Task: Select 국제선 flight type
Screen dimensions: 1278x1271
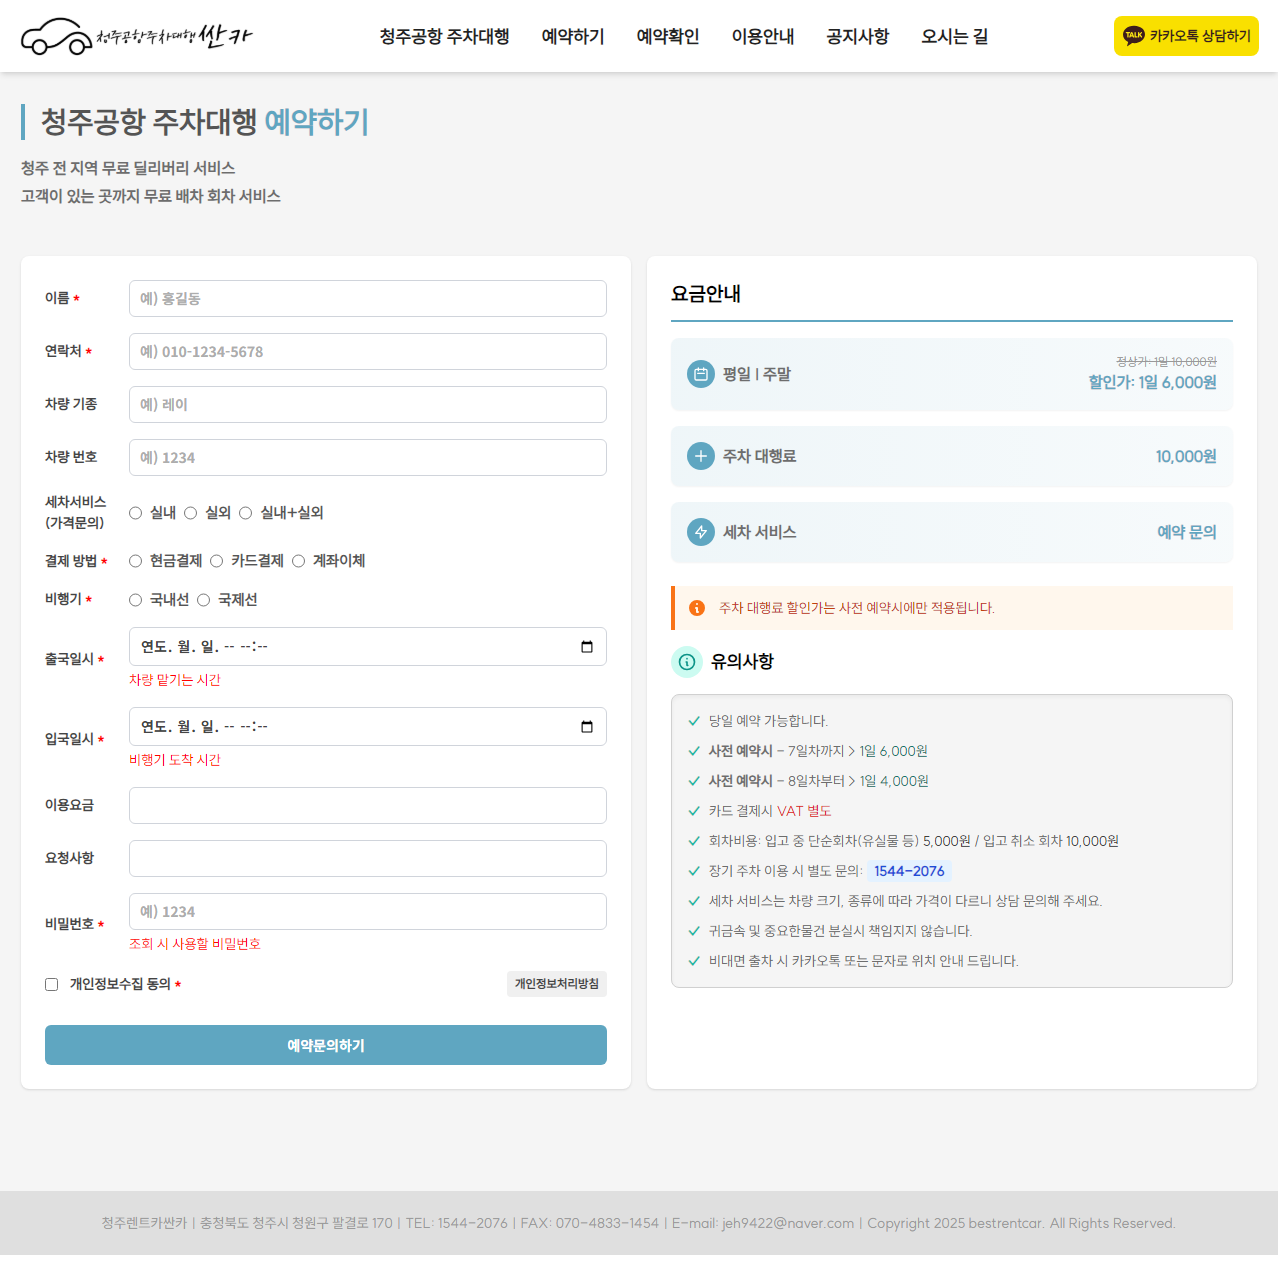Action: coord(204,600)
